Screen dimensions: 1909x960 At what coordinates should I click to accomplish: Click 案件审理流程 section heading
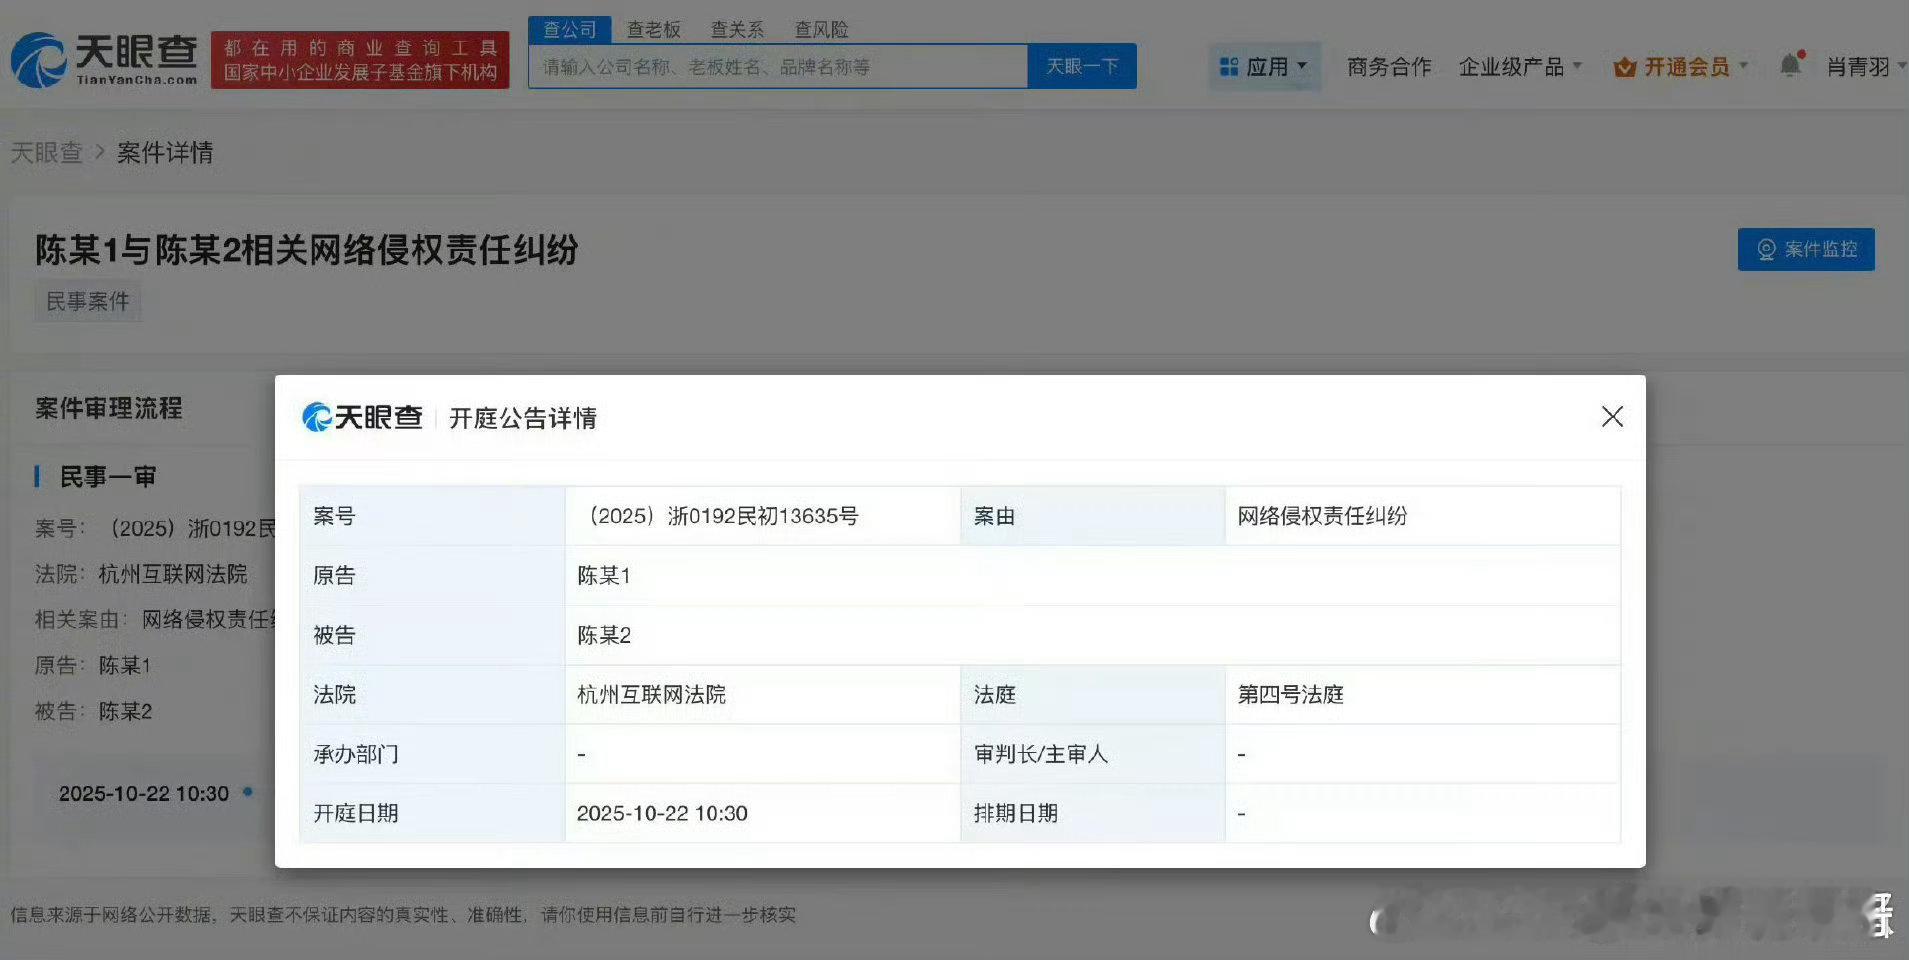coord(109,408)
